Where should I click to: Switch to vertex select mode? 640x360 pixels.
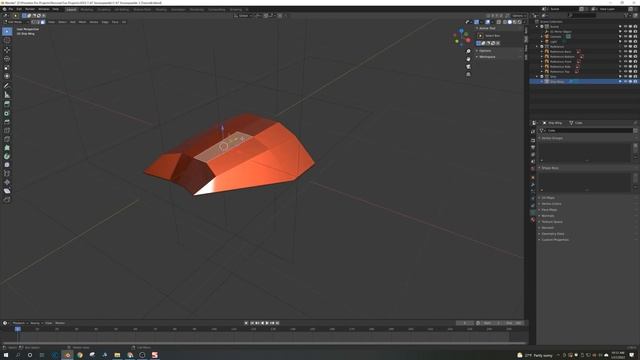[33, 22]
